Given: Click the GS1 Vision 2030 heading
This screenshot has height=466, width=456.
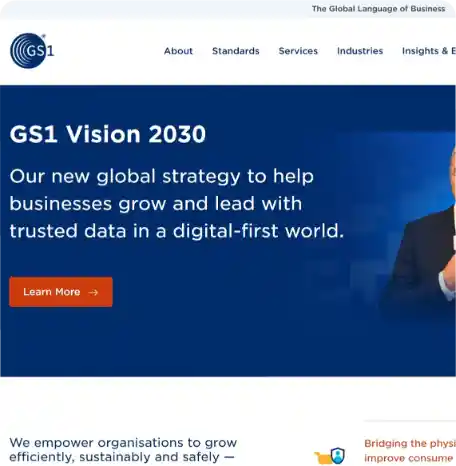Looking at the screenshot, I should [108, 134].
